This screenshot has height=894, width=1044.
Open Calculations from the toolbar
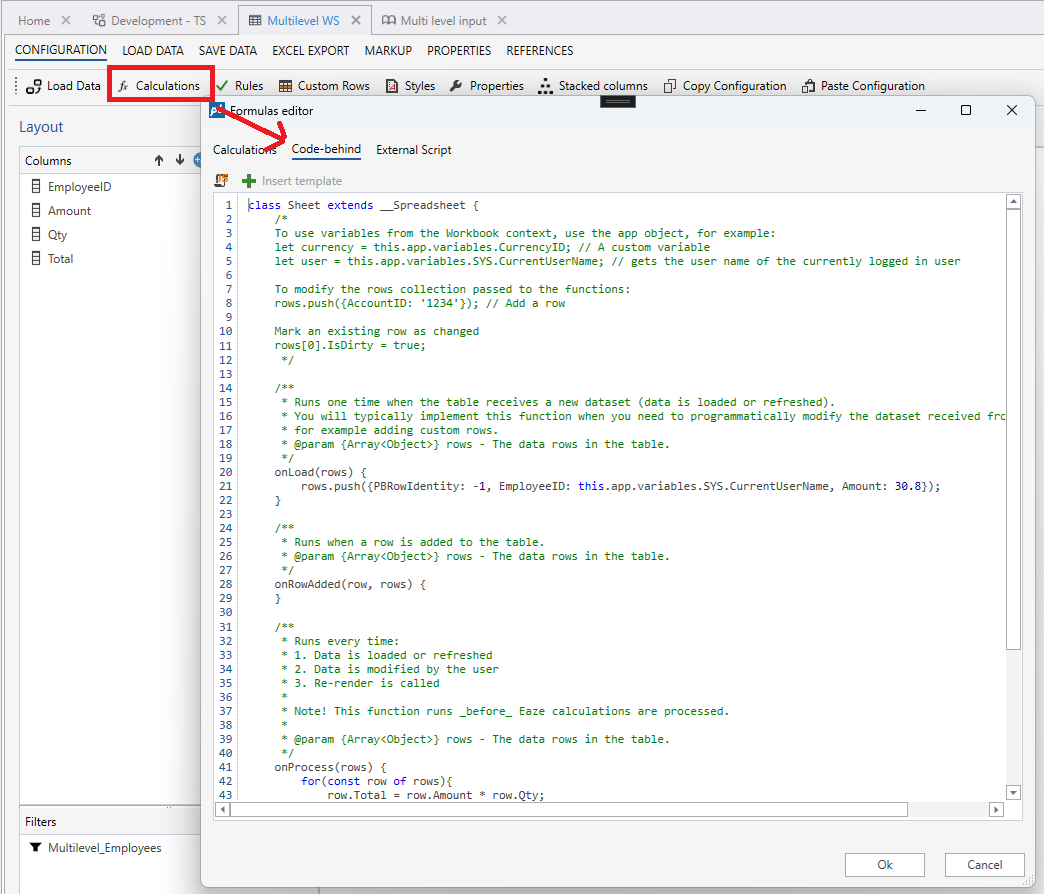159,85
